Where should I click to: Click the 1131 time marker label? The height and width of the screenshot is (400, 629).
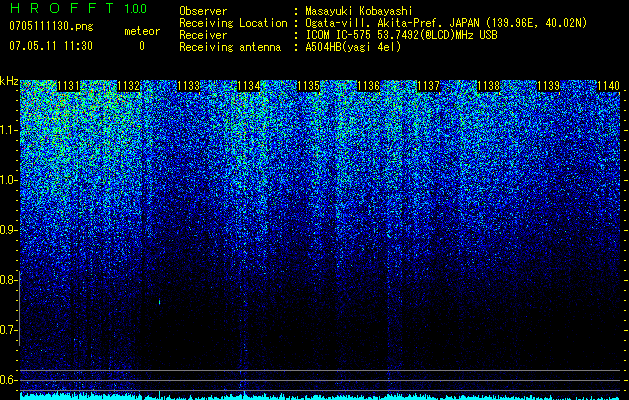(69, 86)
